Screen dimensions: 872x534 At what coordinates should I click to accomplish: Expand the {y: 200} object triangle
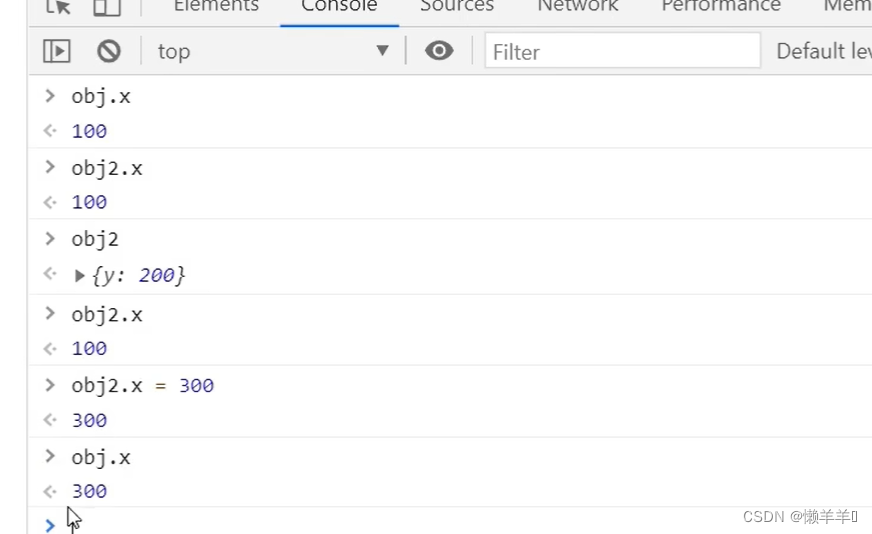point(80,275)
